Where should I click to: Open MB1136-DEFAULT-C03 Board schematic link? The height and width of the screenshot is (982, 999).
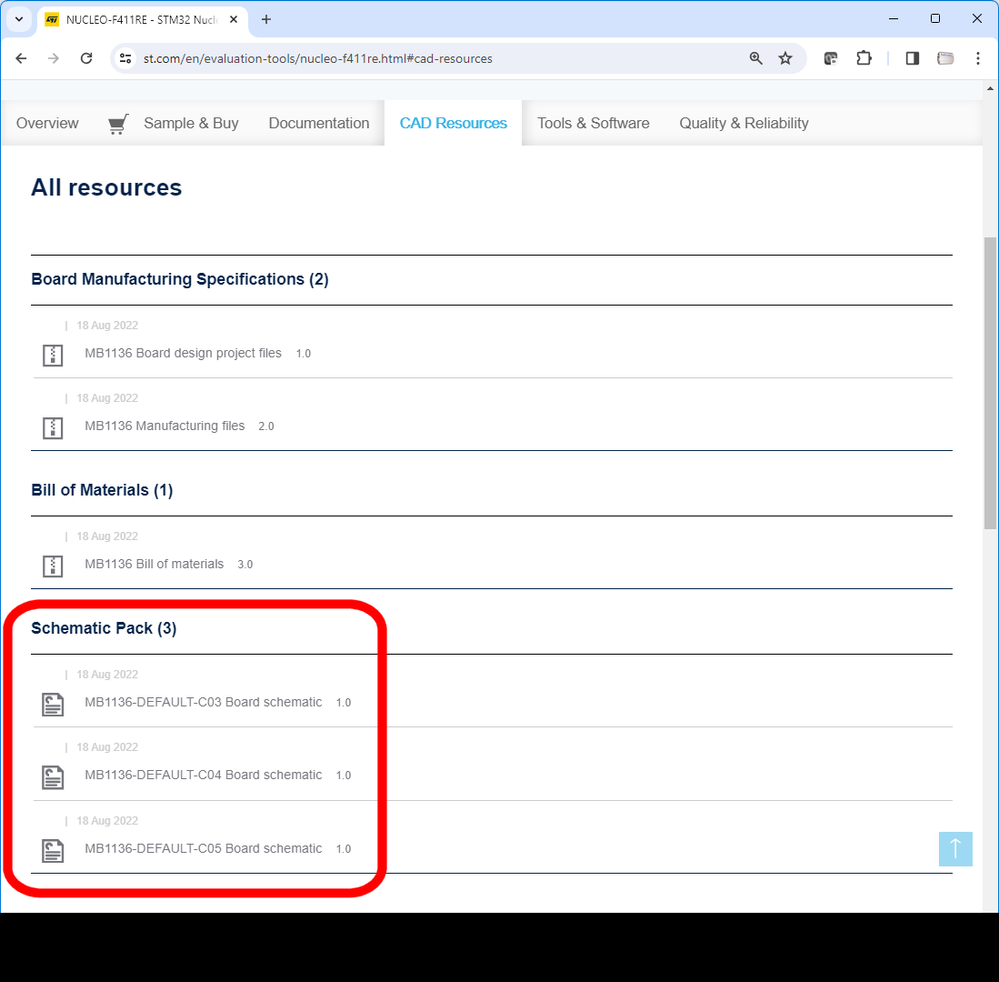pos(203,702)
